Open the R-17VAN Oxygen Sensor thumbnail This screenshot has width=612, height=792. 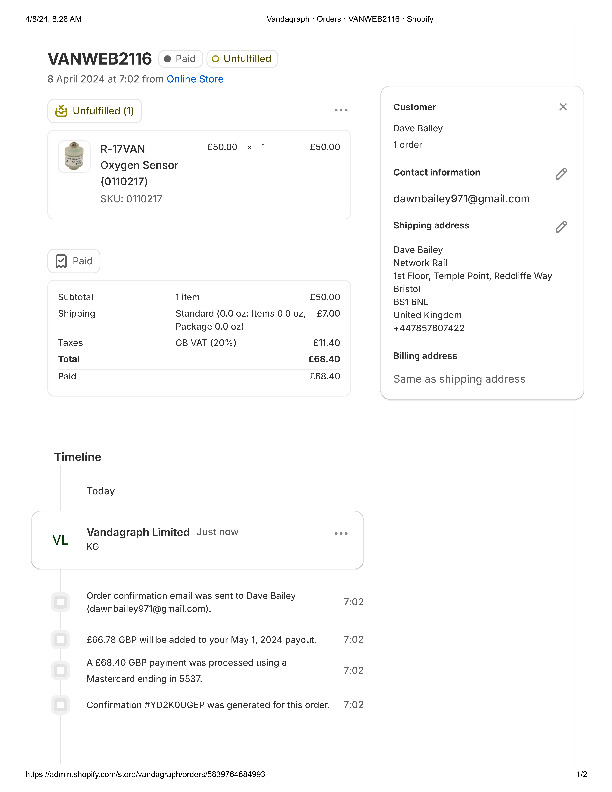(73, 157)
